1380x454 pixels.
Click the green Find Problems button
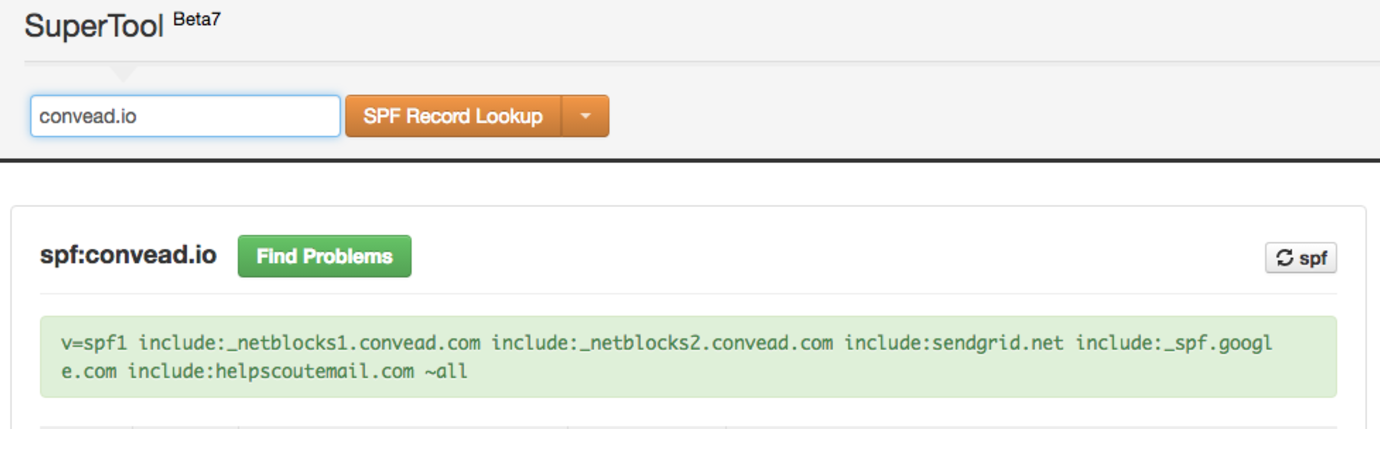pyautogui.click(x=324, y=256)
